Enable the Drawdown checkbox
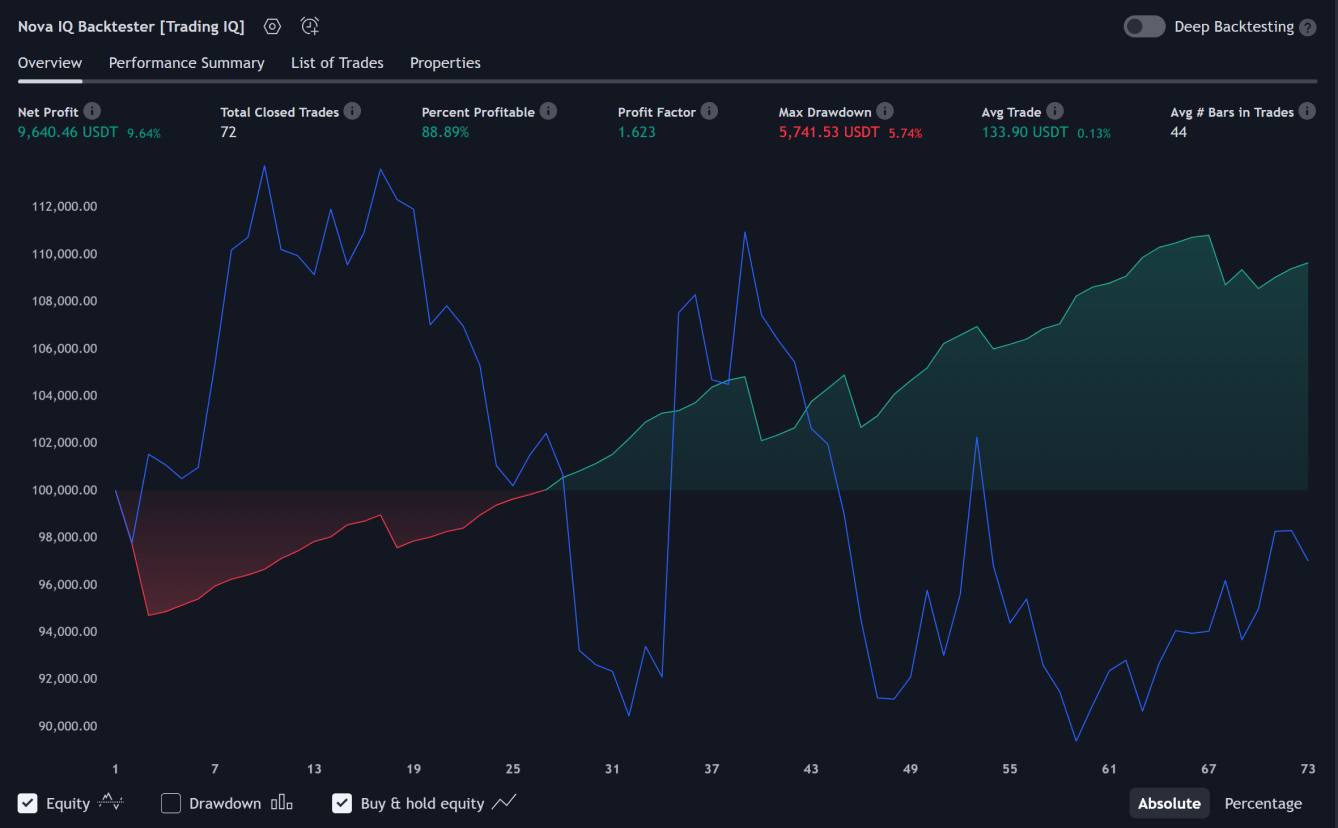The image size is (1338, 828). [x=171, y=803]
